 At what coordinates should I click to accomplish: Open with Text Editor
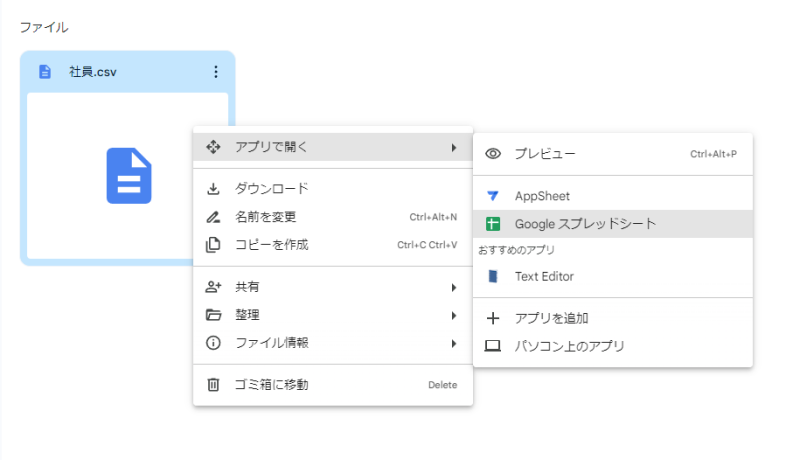[x=613, y=276]
